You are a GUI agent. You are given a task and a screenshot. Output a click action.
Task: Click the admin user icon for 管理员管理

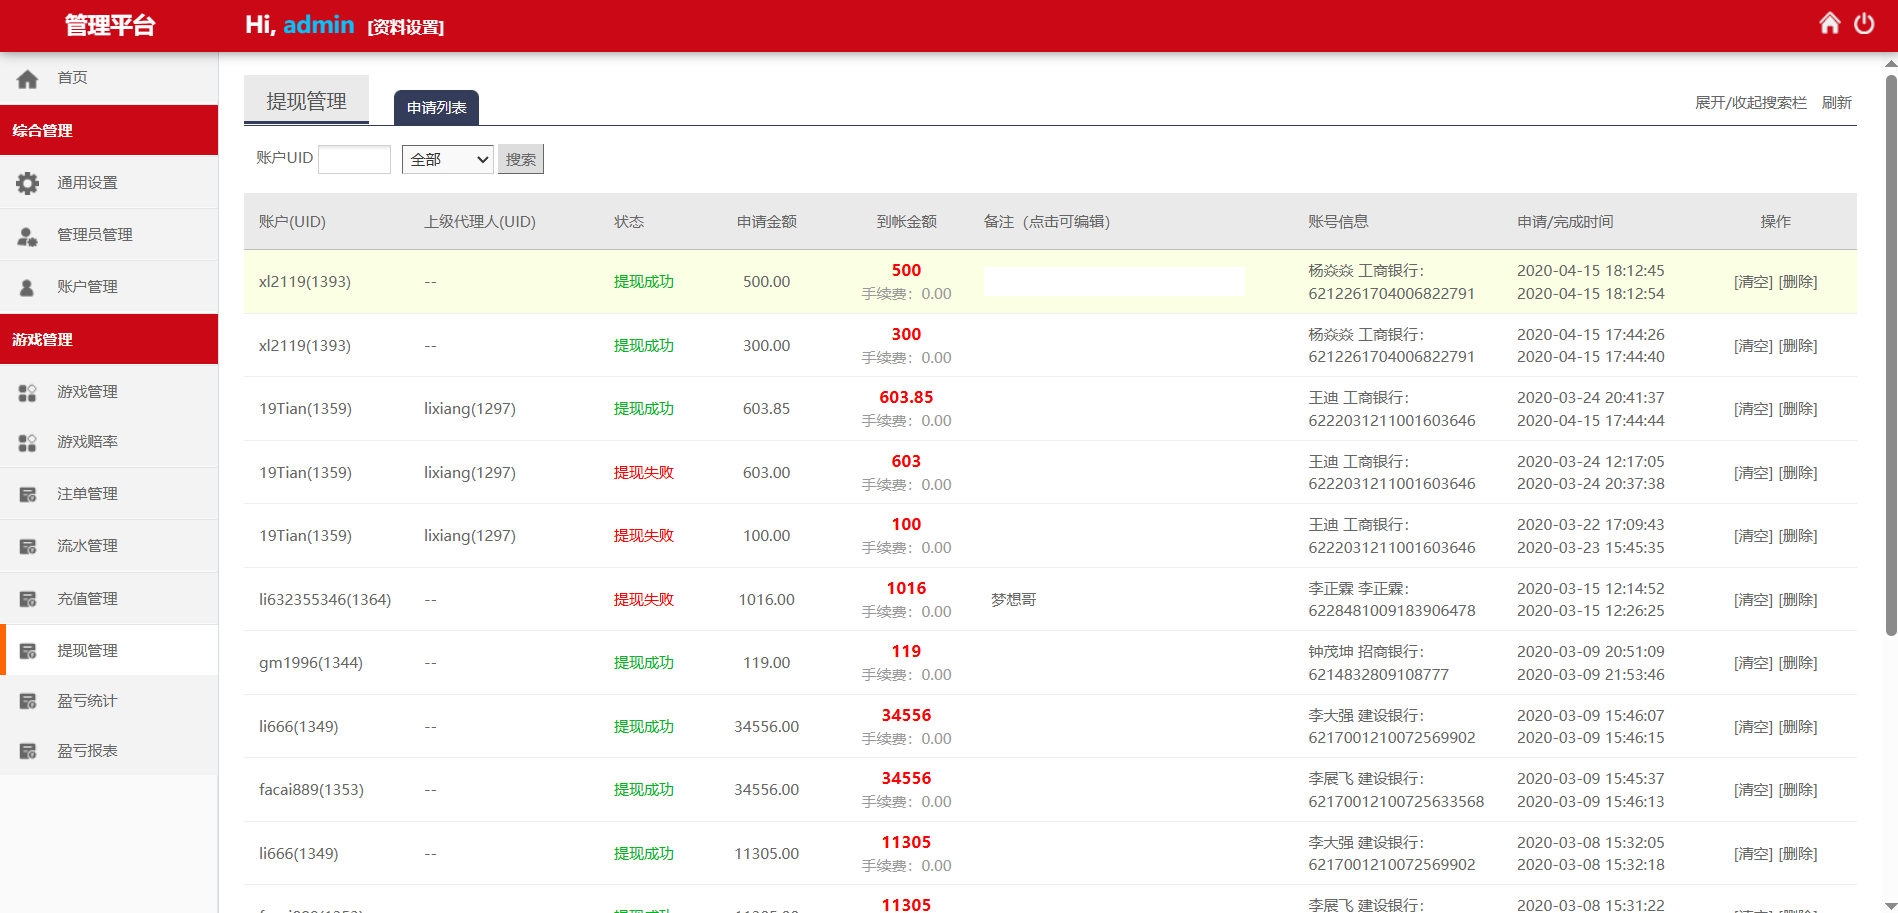click(28, 236)
